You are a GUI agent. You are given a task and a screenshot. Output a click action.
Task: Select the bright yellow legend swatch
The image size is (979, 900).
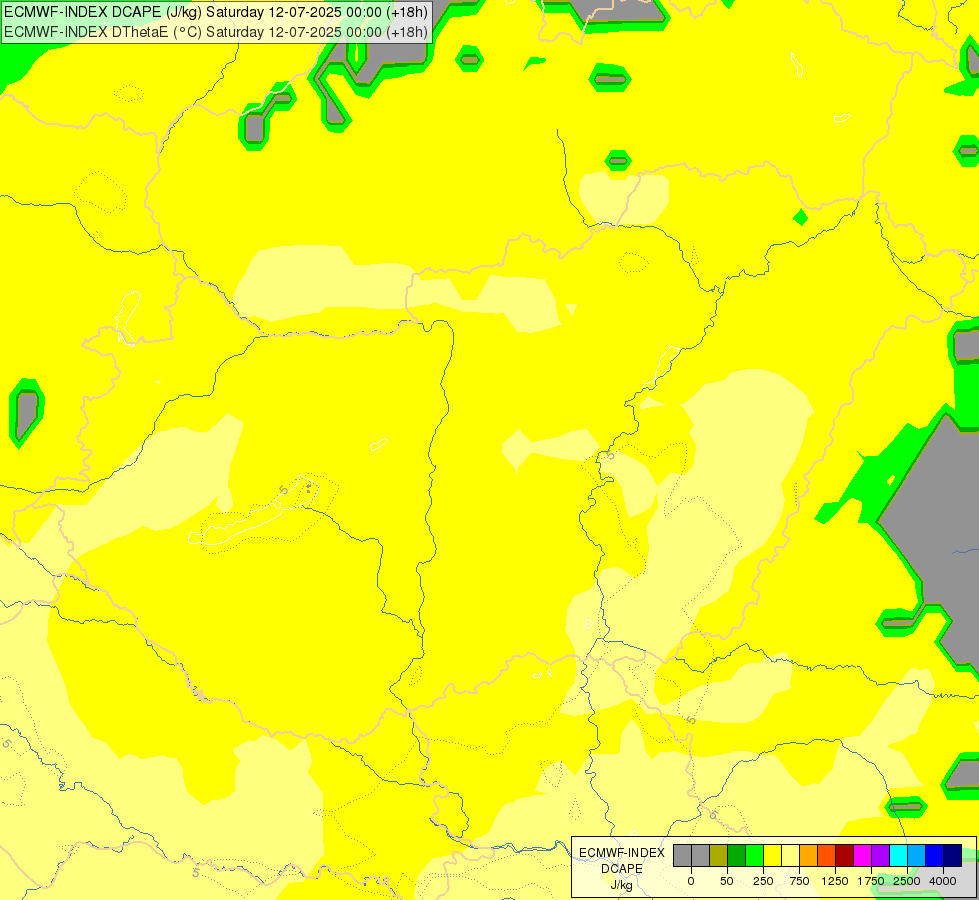pyautogui.click(x=772, y=855)
